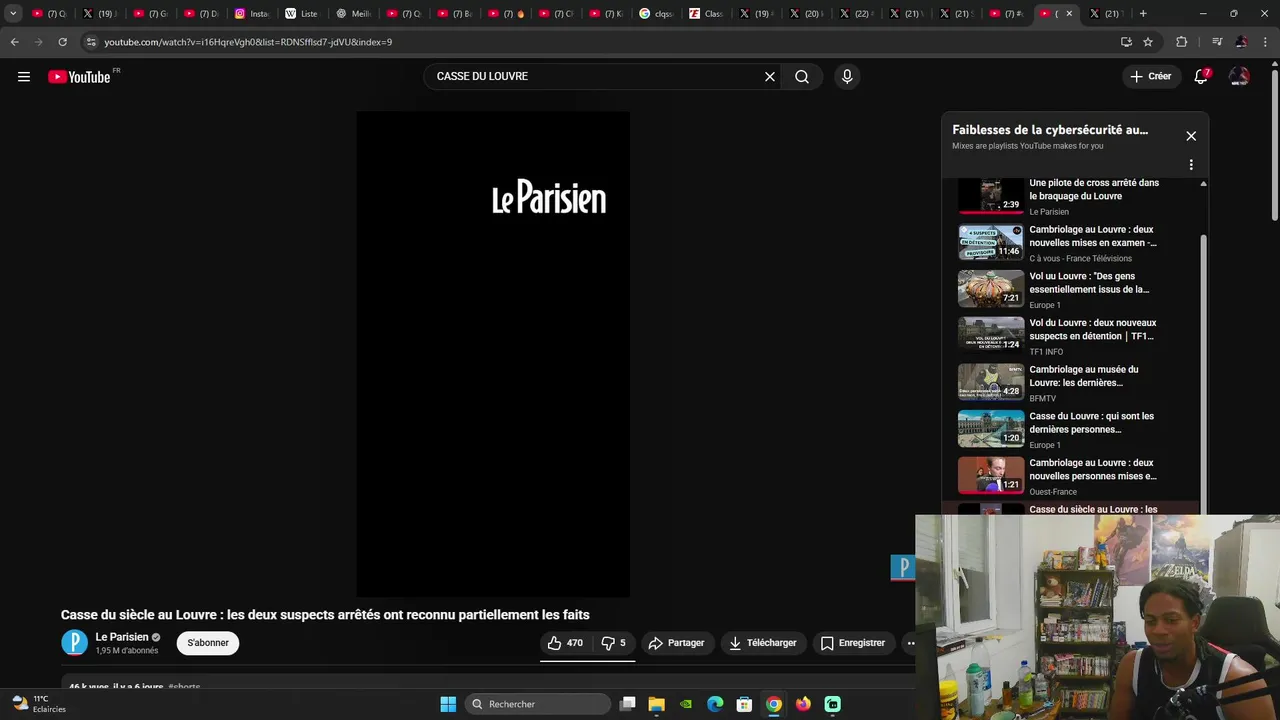Play 'Une pilote de cross arrêté' thumbnail
This screenshot has height=720, width=1280.
[991, 195]
